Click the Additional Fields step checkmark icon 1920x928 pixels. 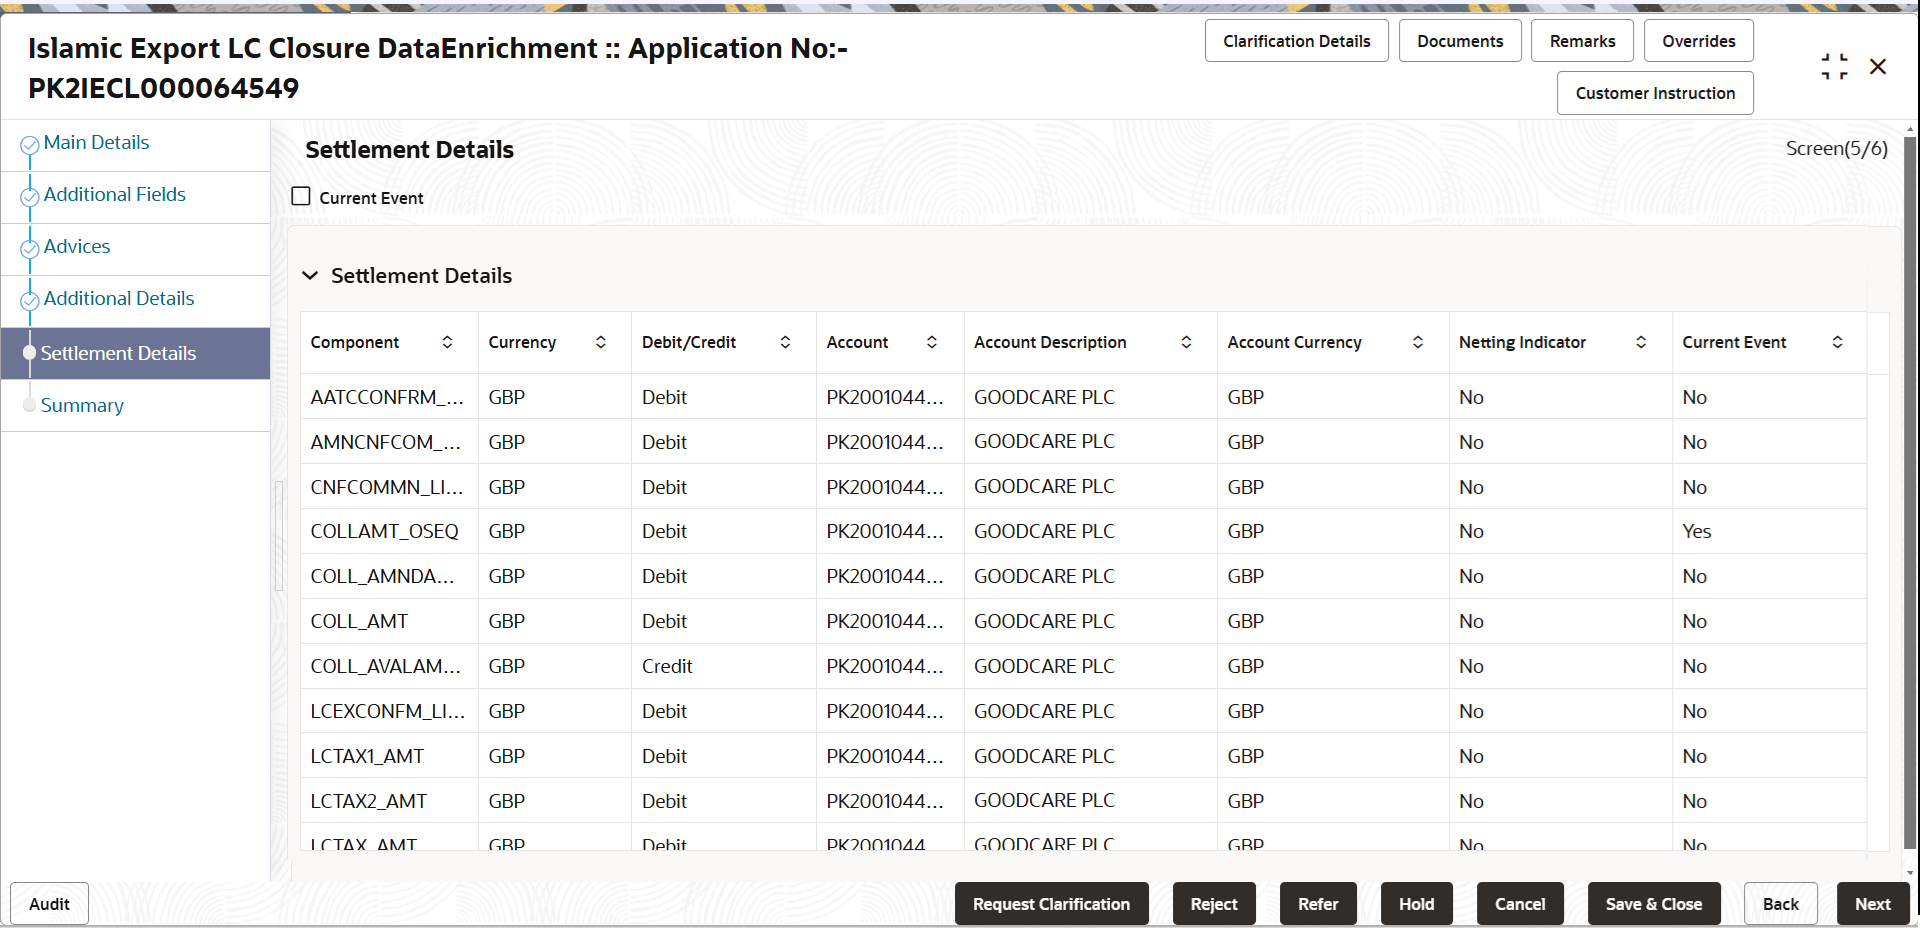tap(30, 197)
